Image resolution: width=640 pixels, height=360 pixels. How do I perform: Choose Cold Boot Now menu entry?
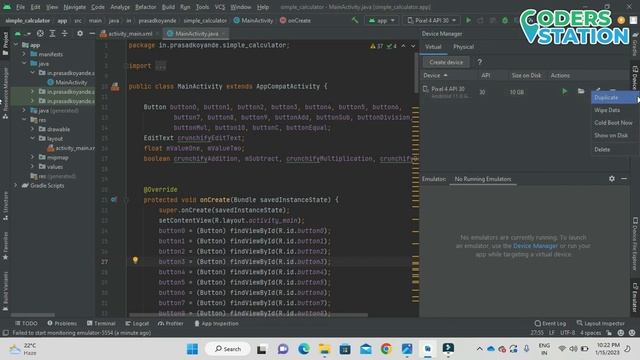click(614, 123)
